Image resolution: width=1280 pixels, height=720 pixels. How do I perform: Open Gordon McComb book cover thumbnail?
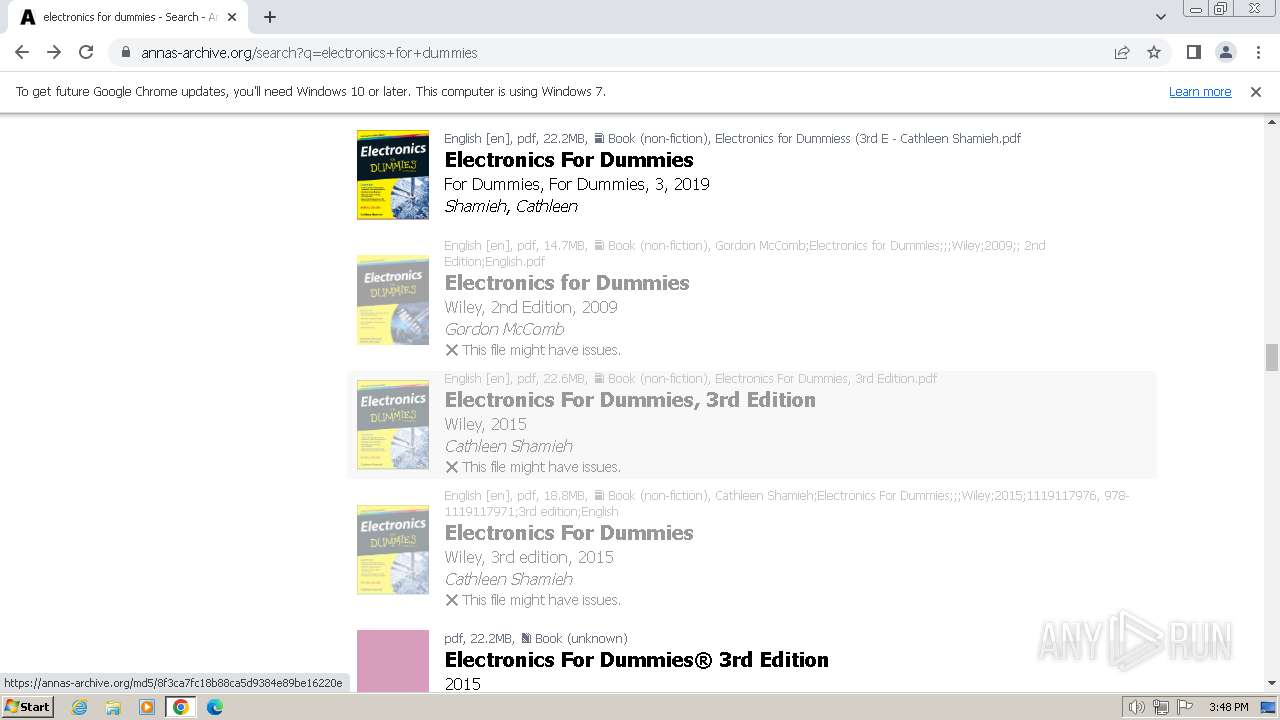pos(393,300)
